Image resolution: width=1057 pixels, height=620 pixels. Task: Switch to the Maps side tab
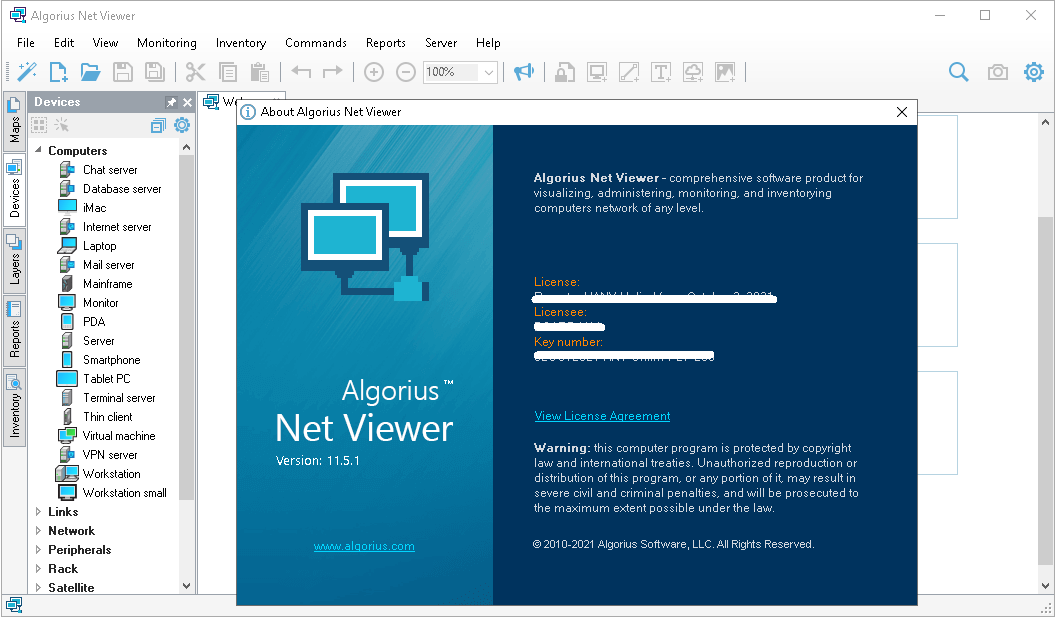coord(14,121)
